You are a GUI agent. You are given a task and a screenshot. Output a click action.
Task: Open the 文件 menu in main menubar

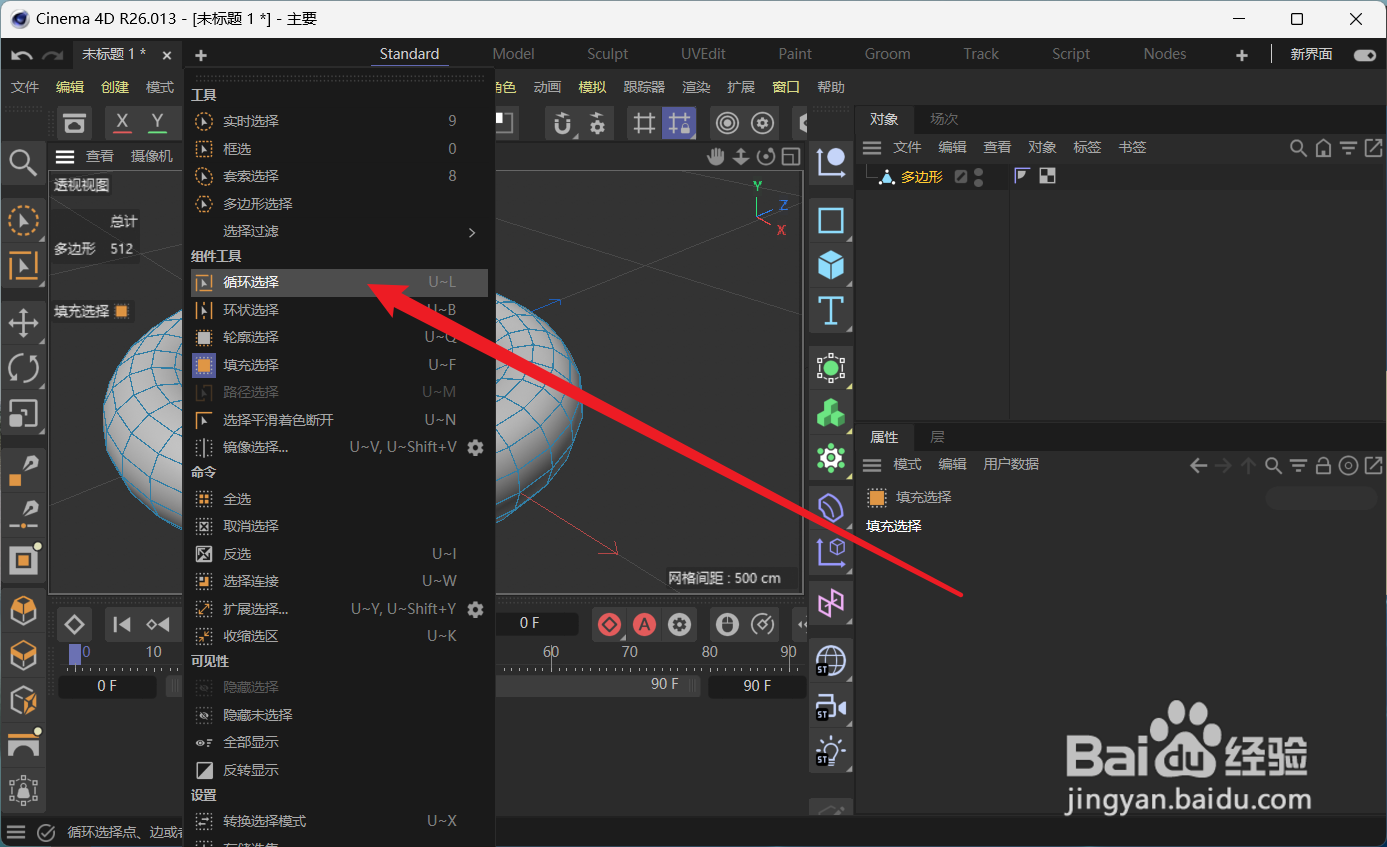click(x=25, y=88)
